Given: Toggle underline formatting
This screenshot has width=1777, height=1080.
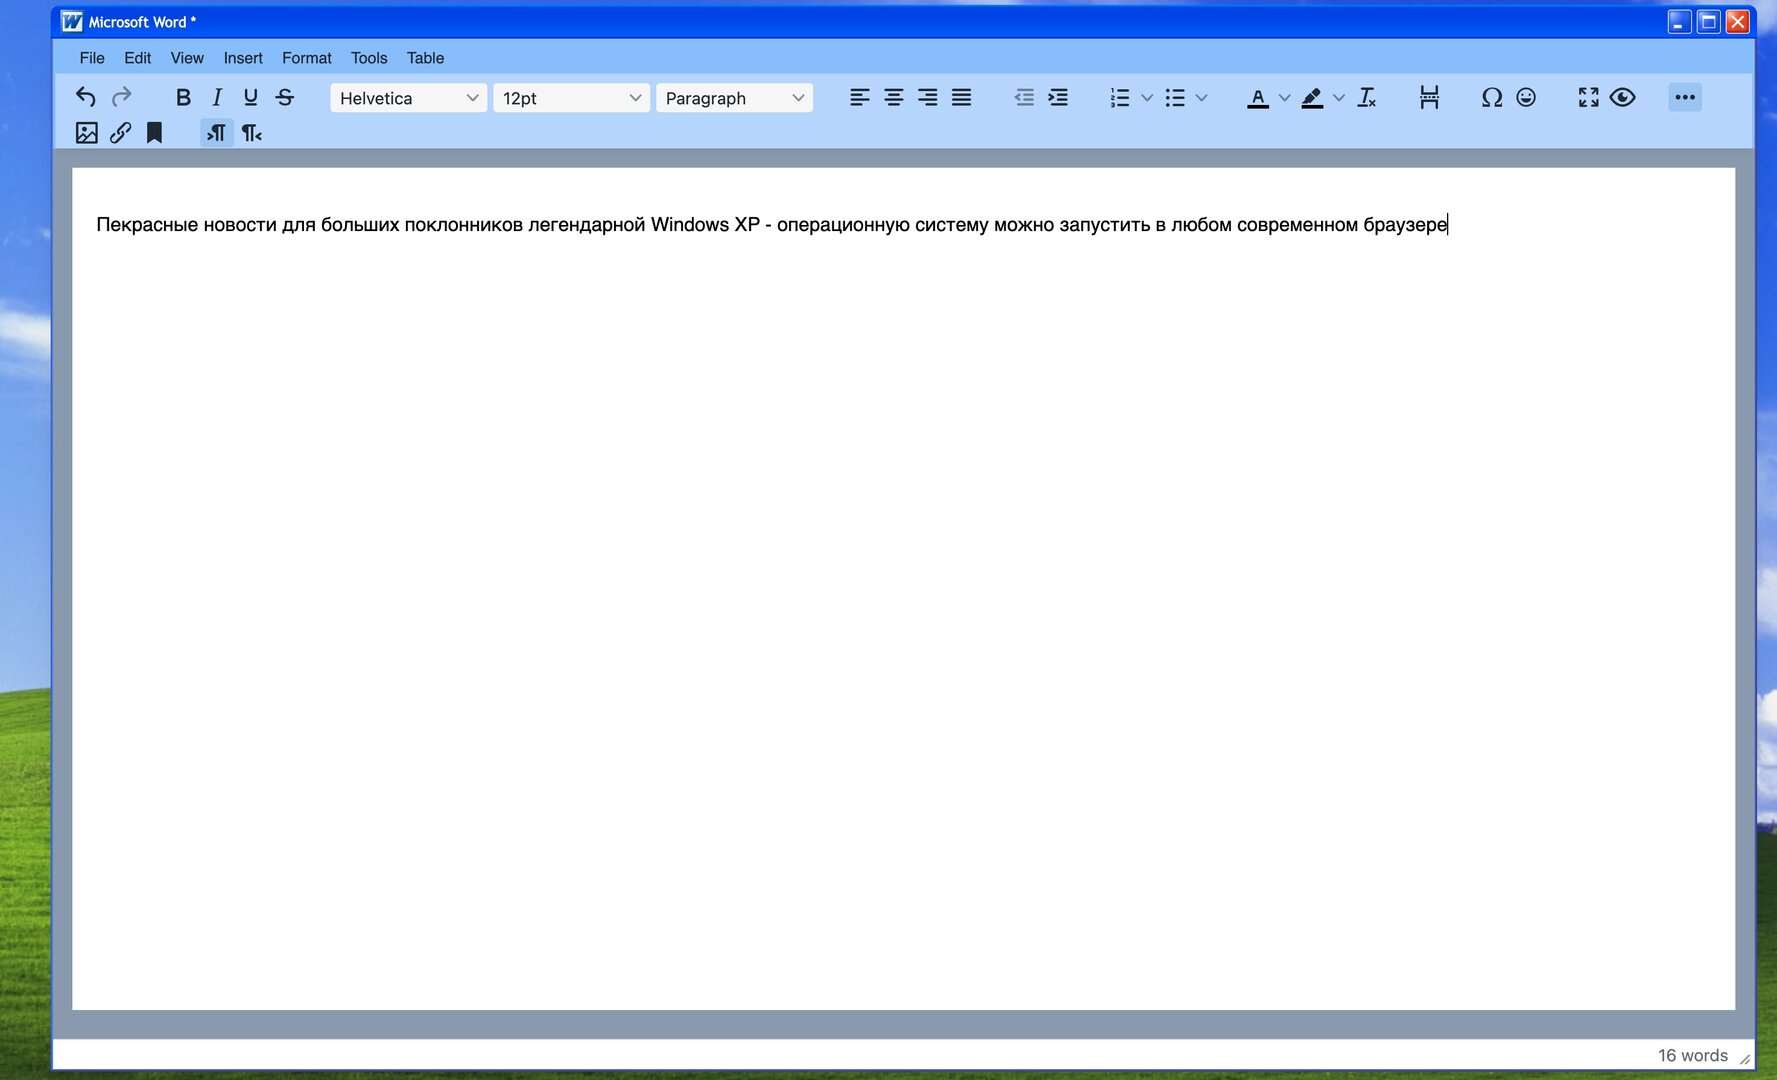Looking at the screenshot, I should [x=251, y=97].
